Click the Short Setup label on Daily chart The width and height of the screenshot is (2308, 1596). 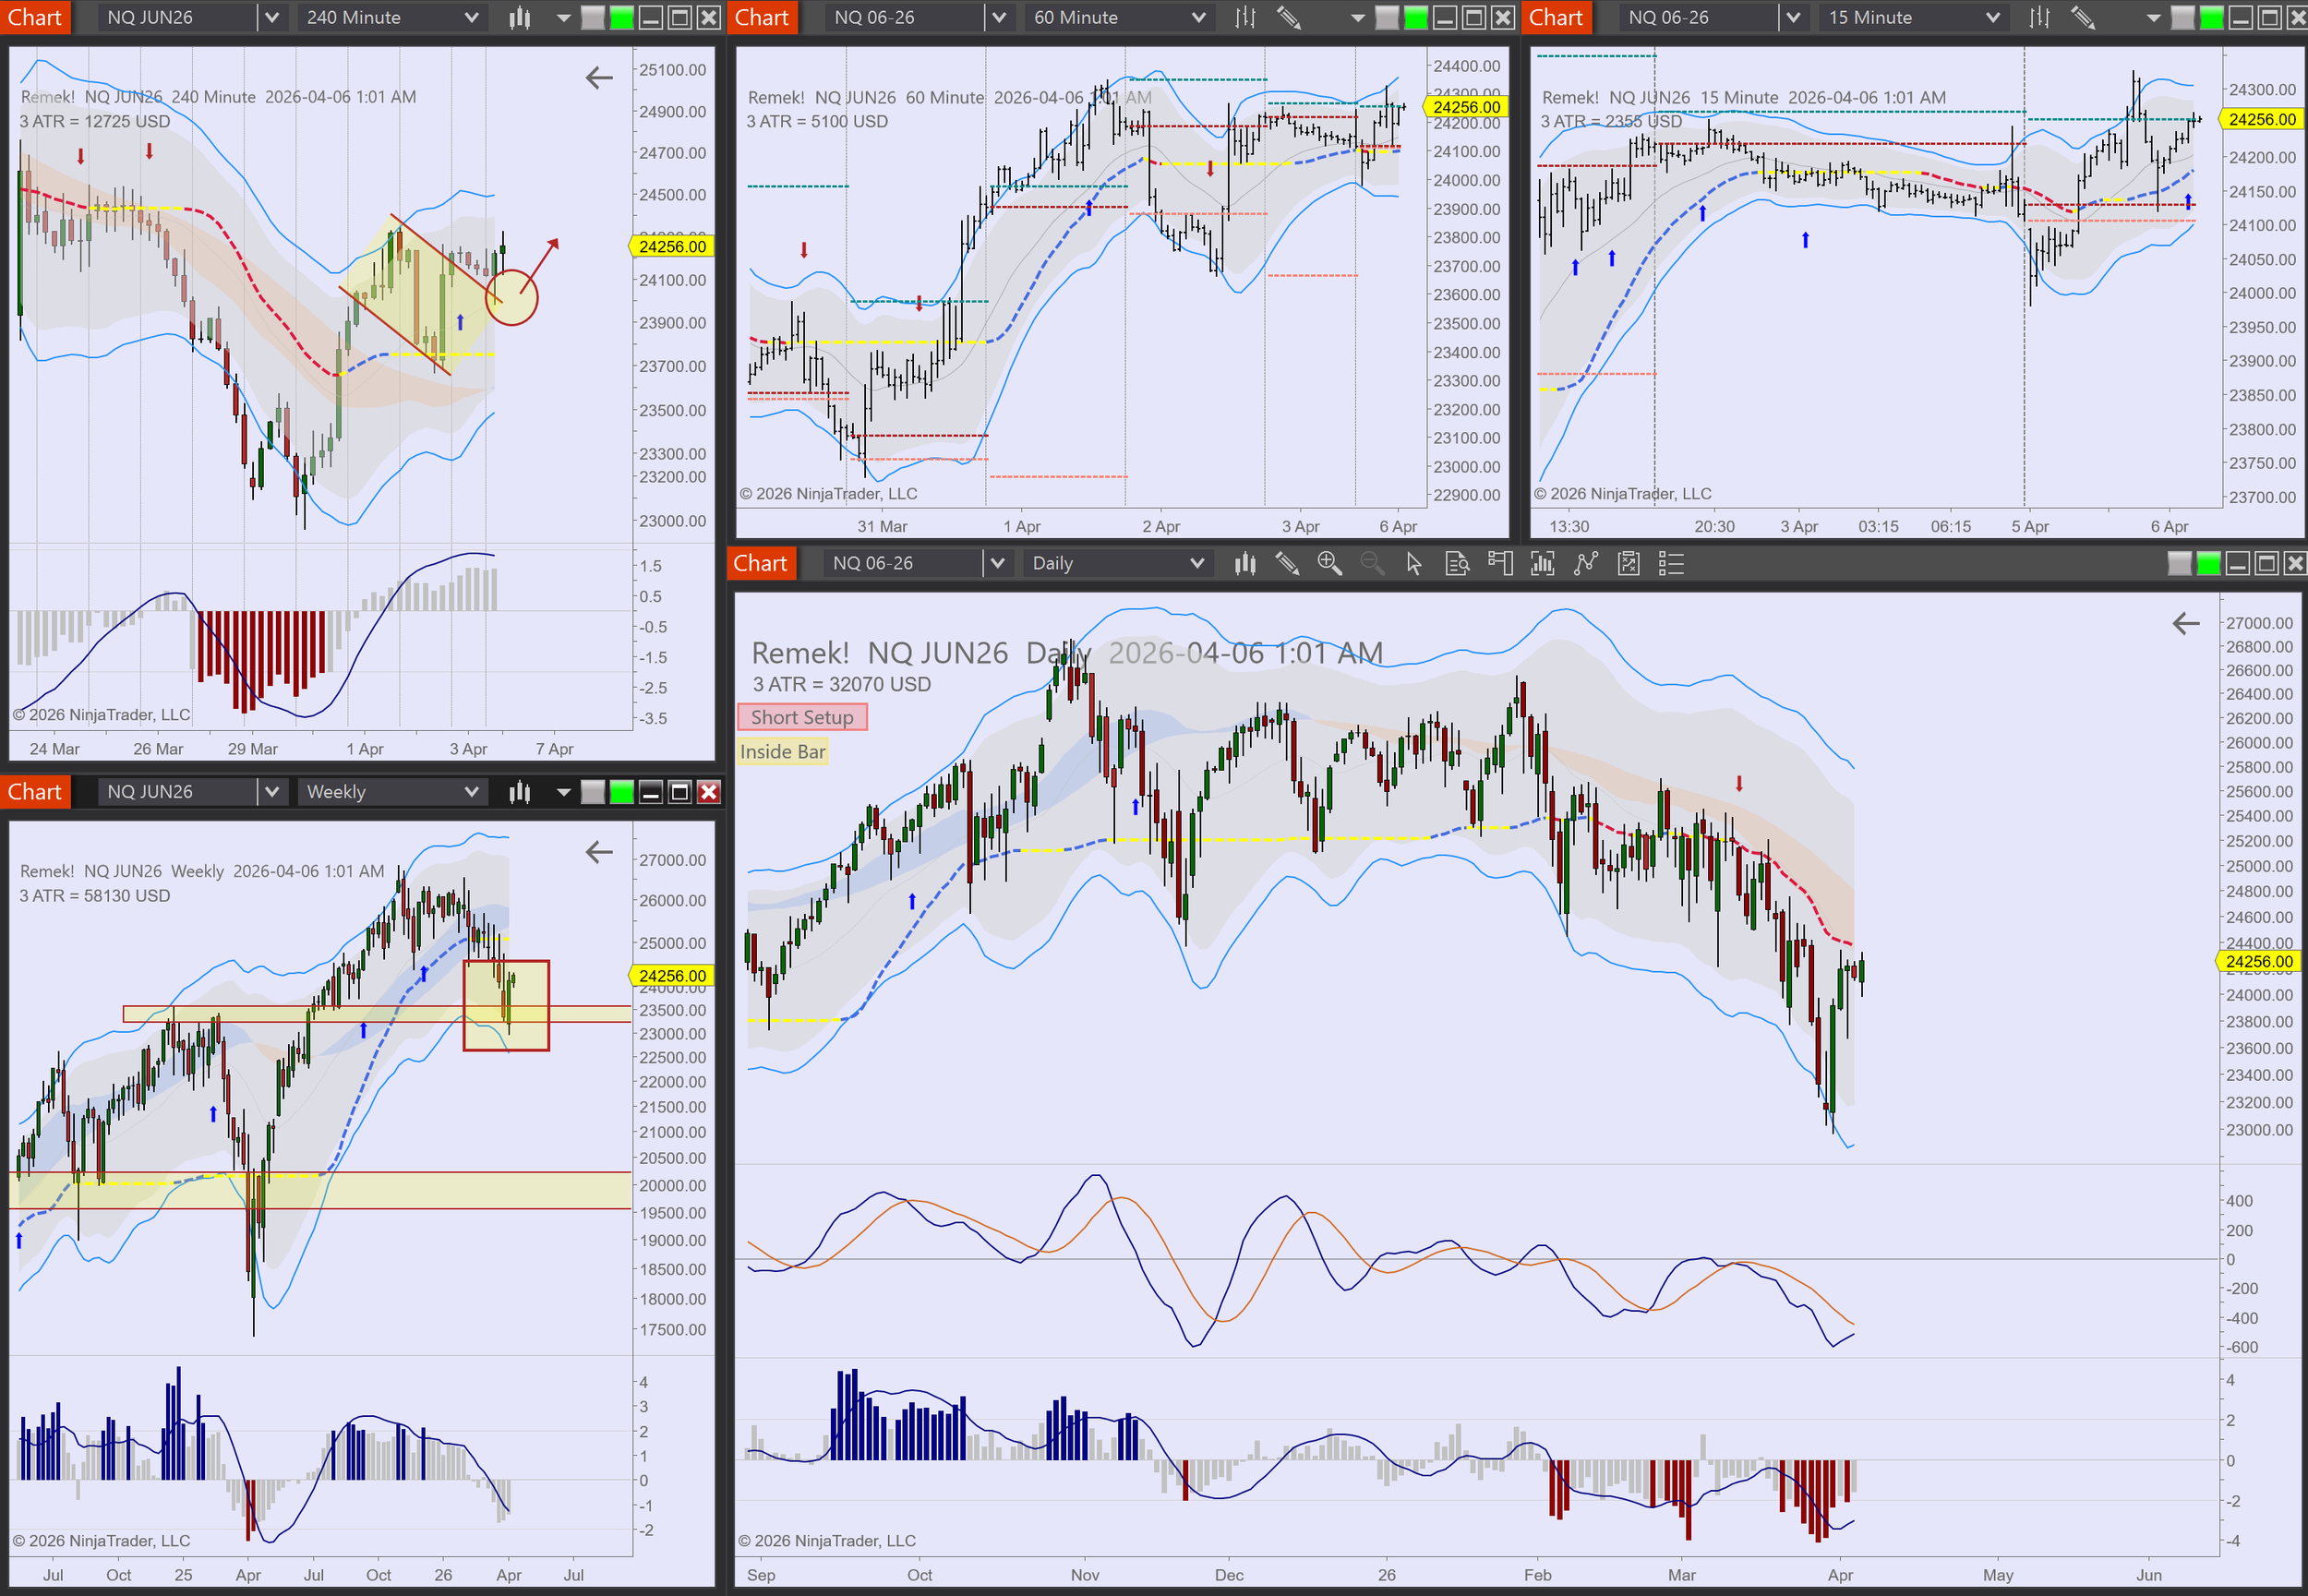[x=802, y=717]
